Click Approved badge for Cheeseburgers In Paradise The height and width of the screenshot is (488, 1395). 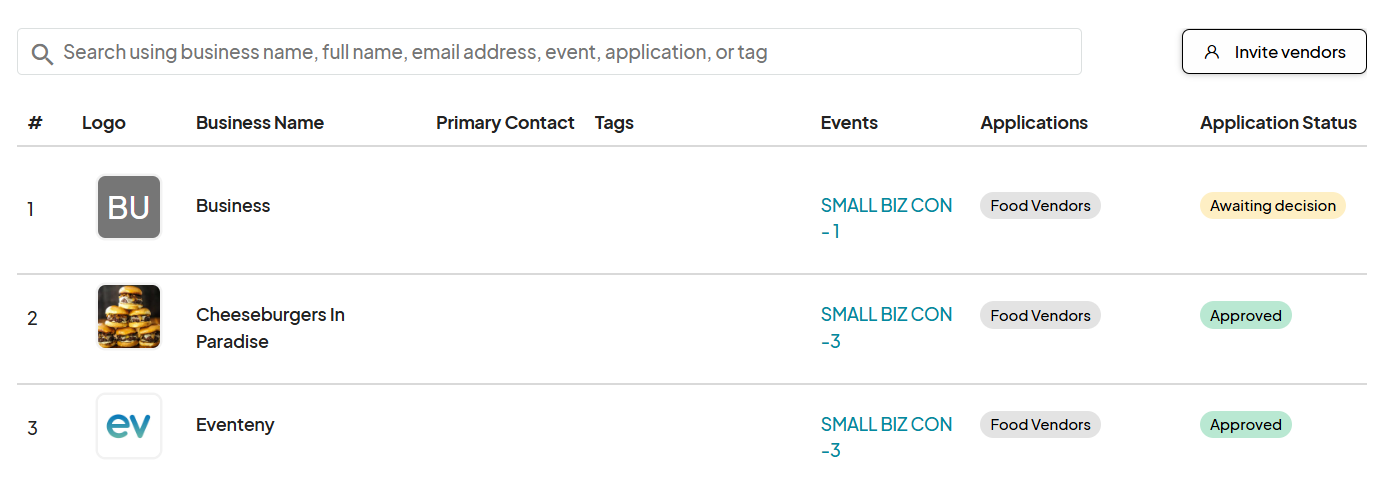pyautogui.click(x=1245, y=316)
